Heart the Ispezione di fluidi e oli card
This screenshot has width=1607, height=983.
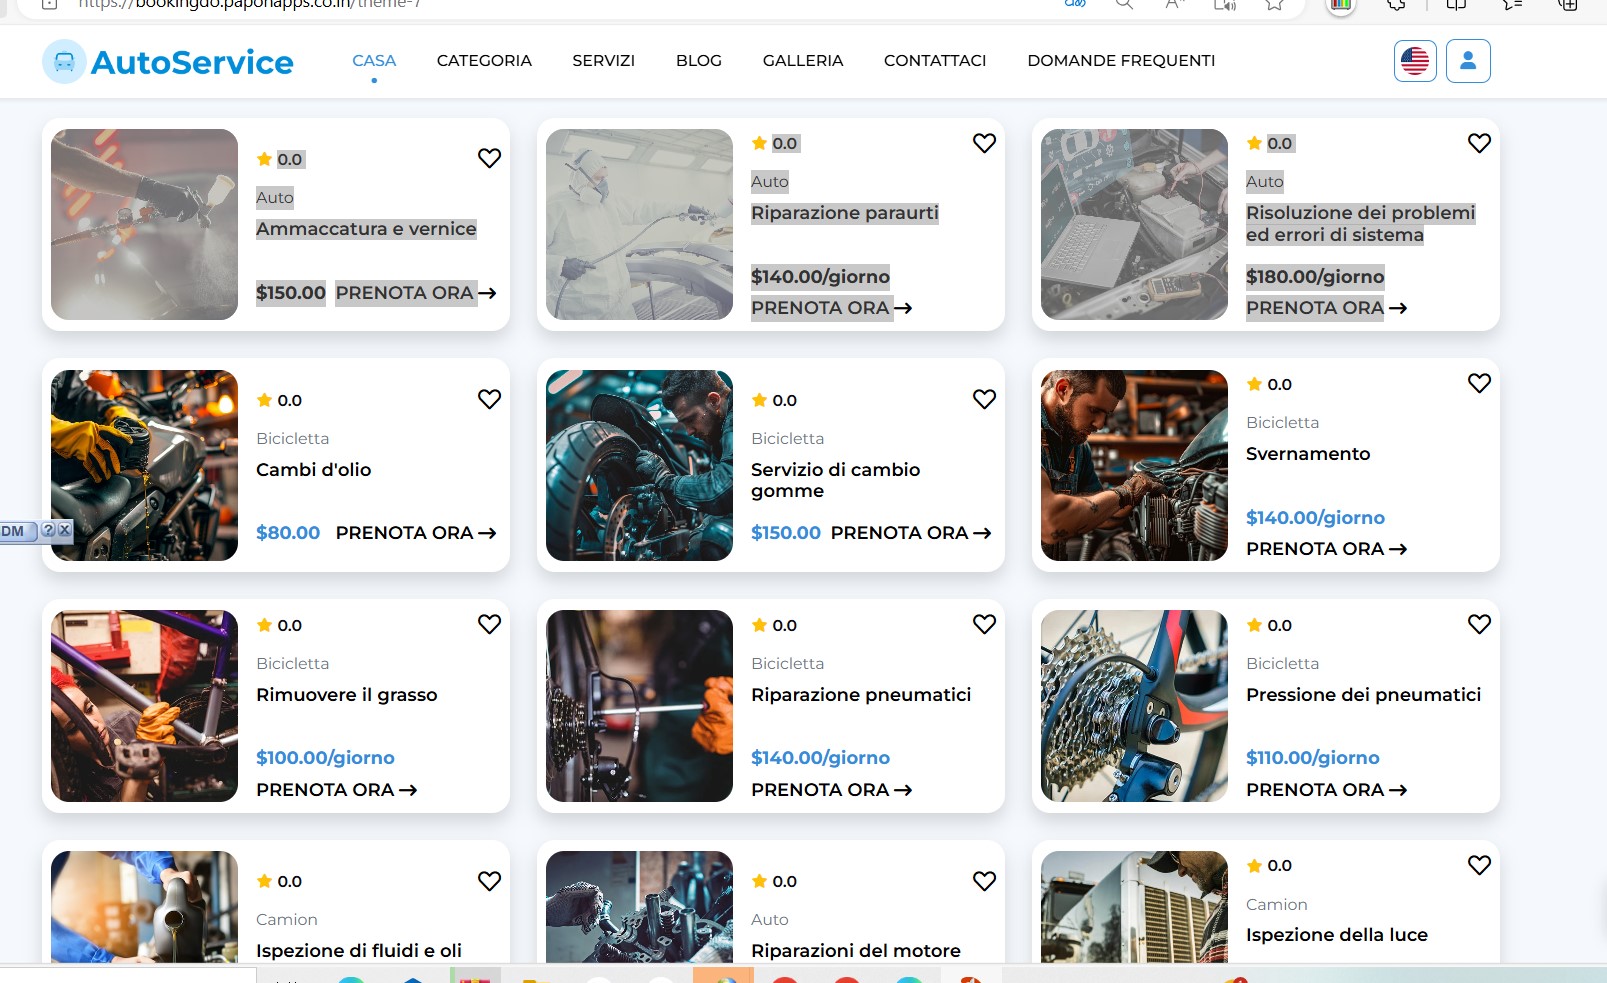[489, 881]
